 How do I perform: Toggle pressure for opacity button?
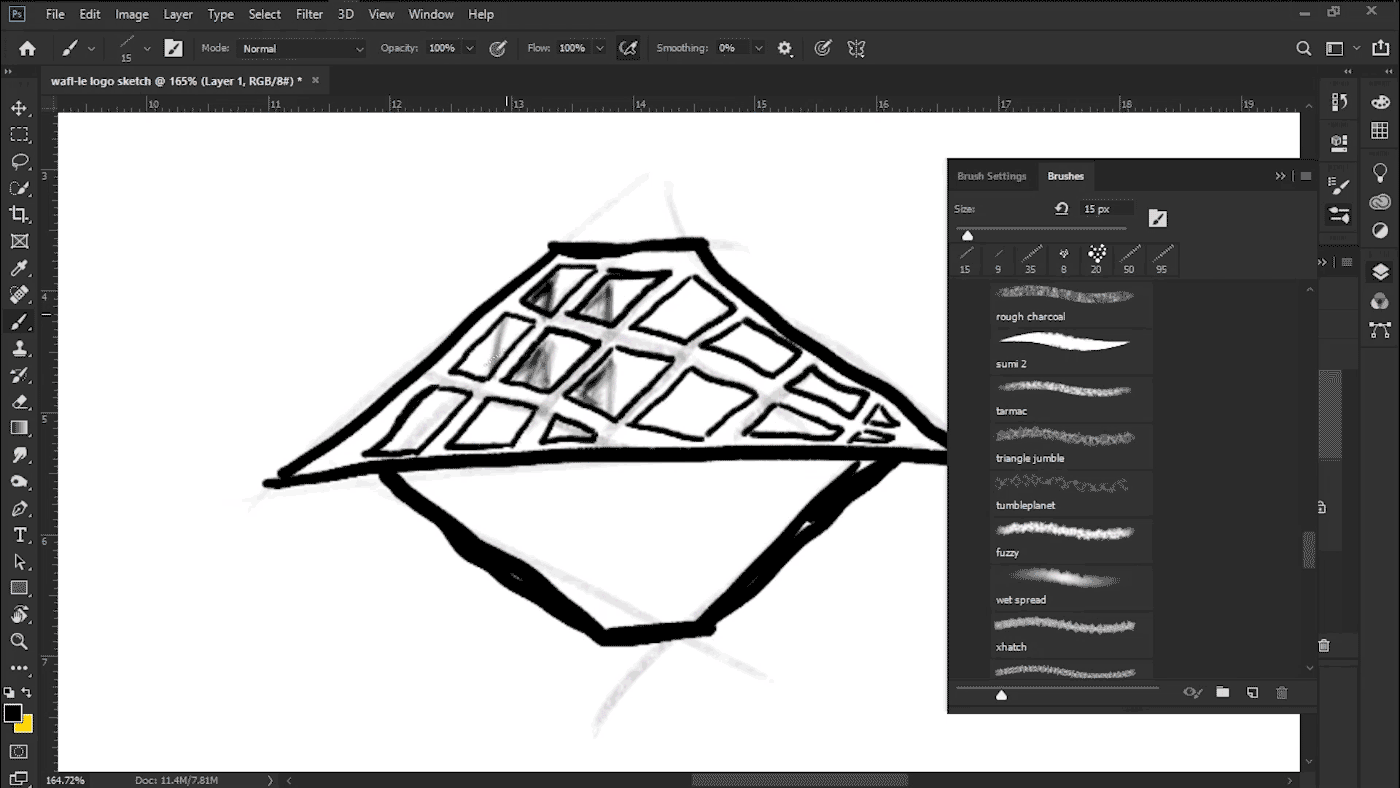click(x=497, y=48)
